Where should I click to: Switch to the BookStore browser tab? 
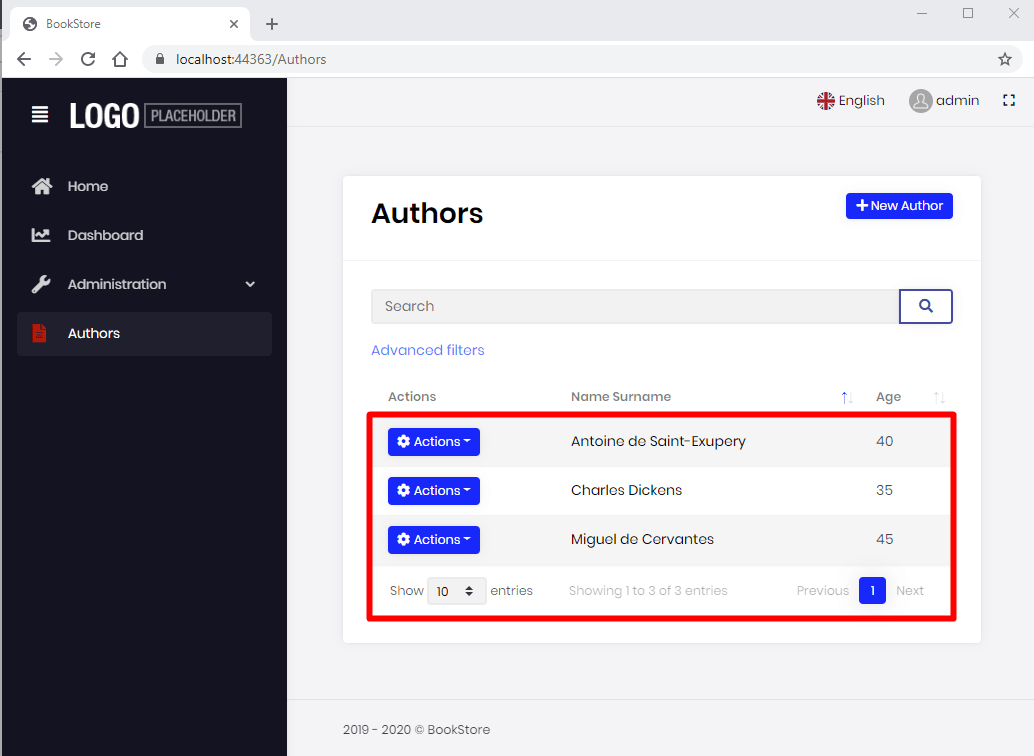130,24
